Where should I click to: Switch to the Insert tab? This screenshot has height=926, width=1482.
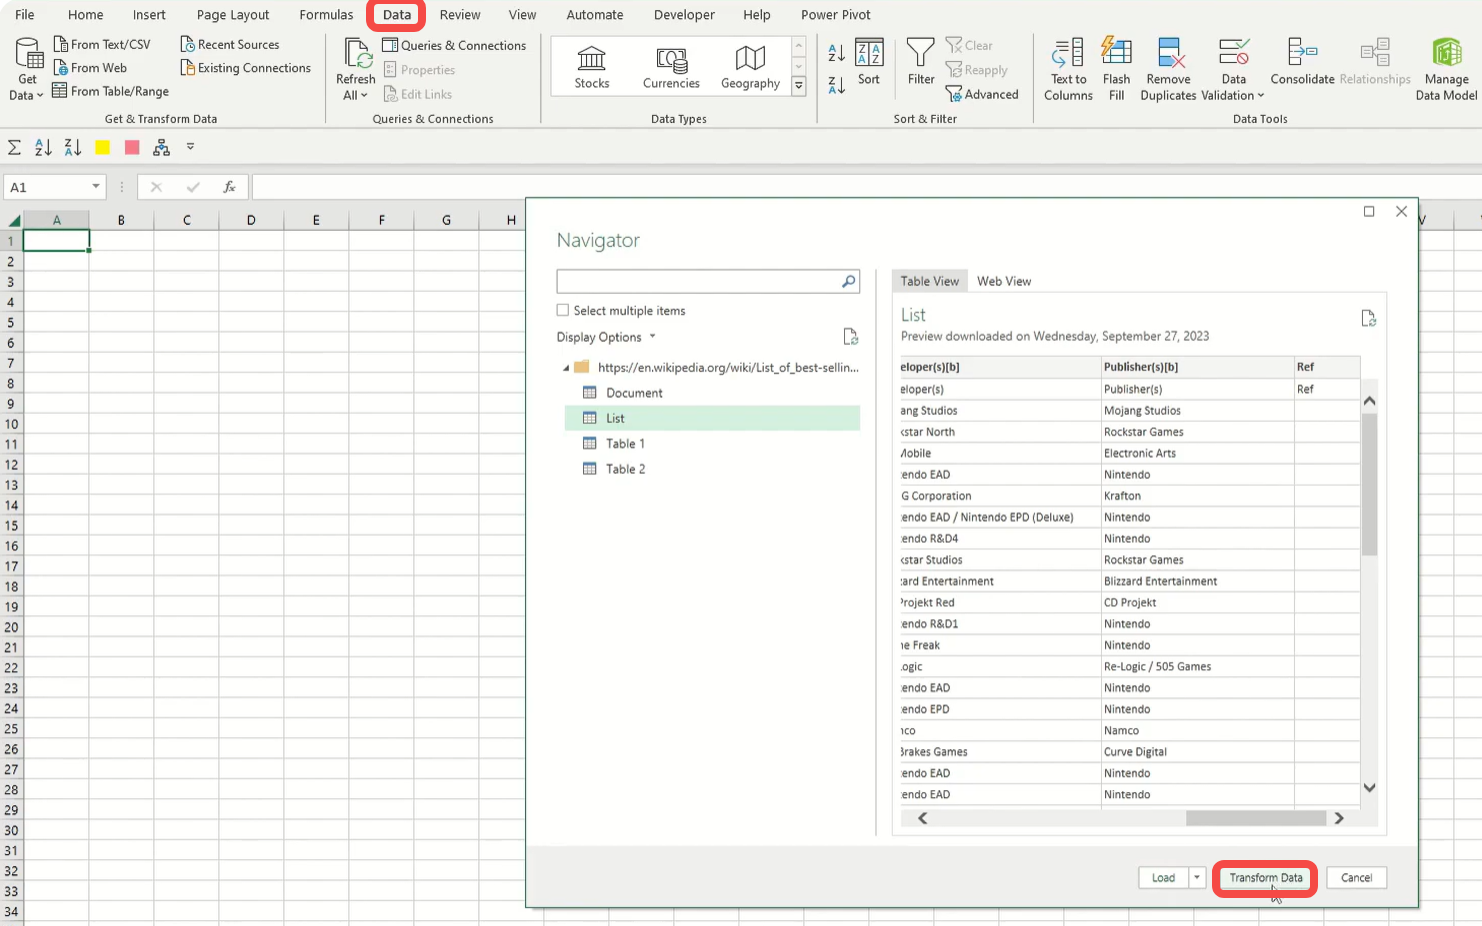point(149,15)
